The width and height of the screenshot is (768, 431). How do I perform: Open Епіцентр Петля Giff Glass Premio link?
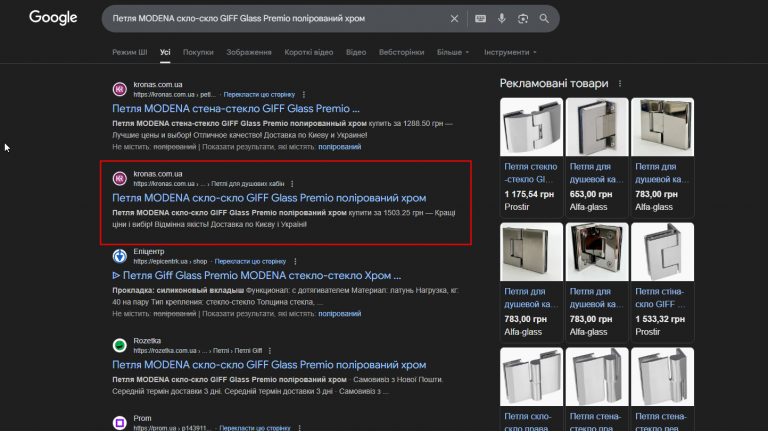257,276
